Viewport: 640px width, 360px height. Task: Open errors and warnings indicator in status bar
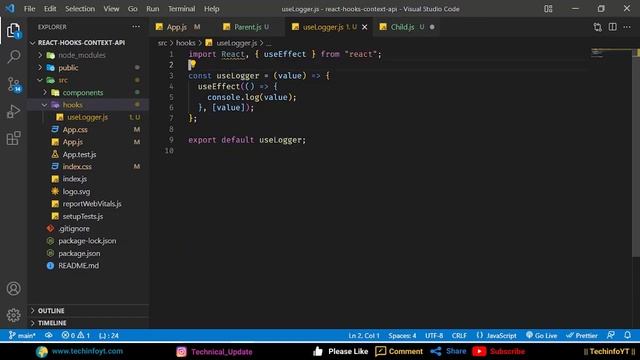click(x=76, y=336)
